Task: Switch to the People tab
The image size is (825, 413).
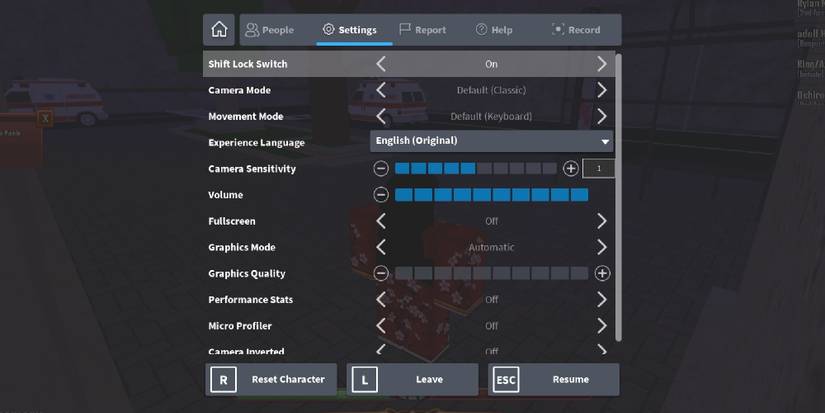Action: [x=270, y=30]
